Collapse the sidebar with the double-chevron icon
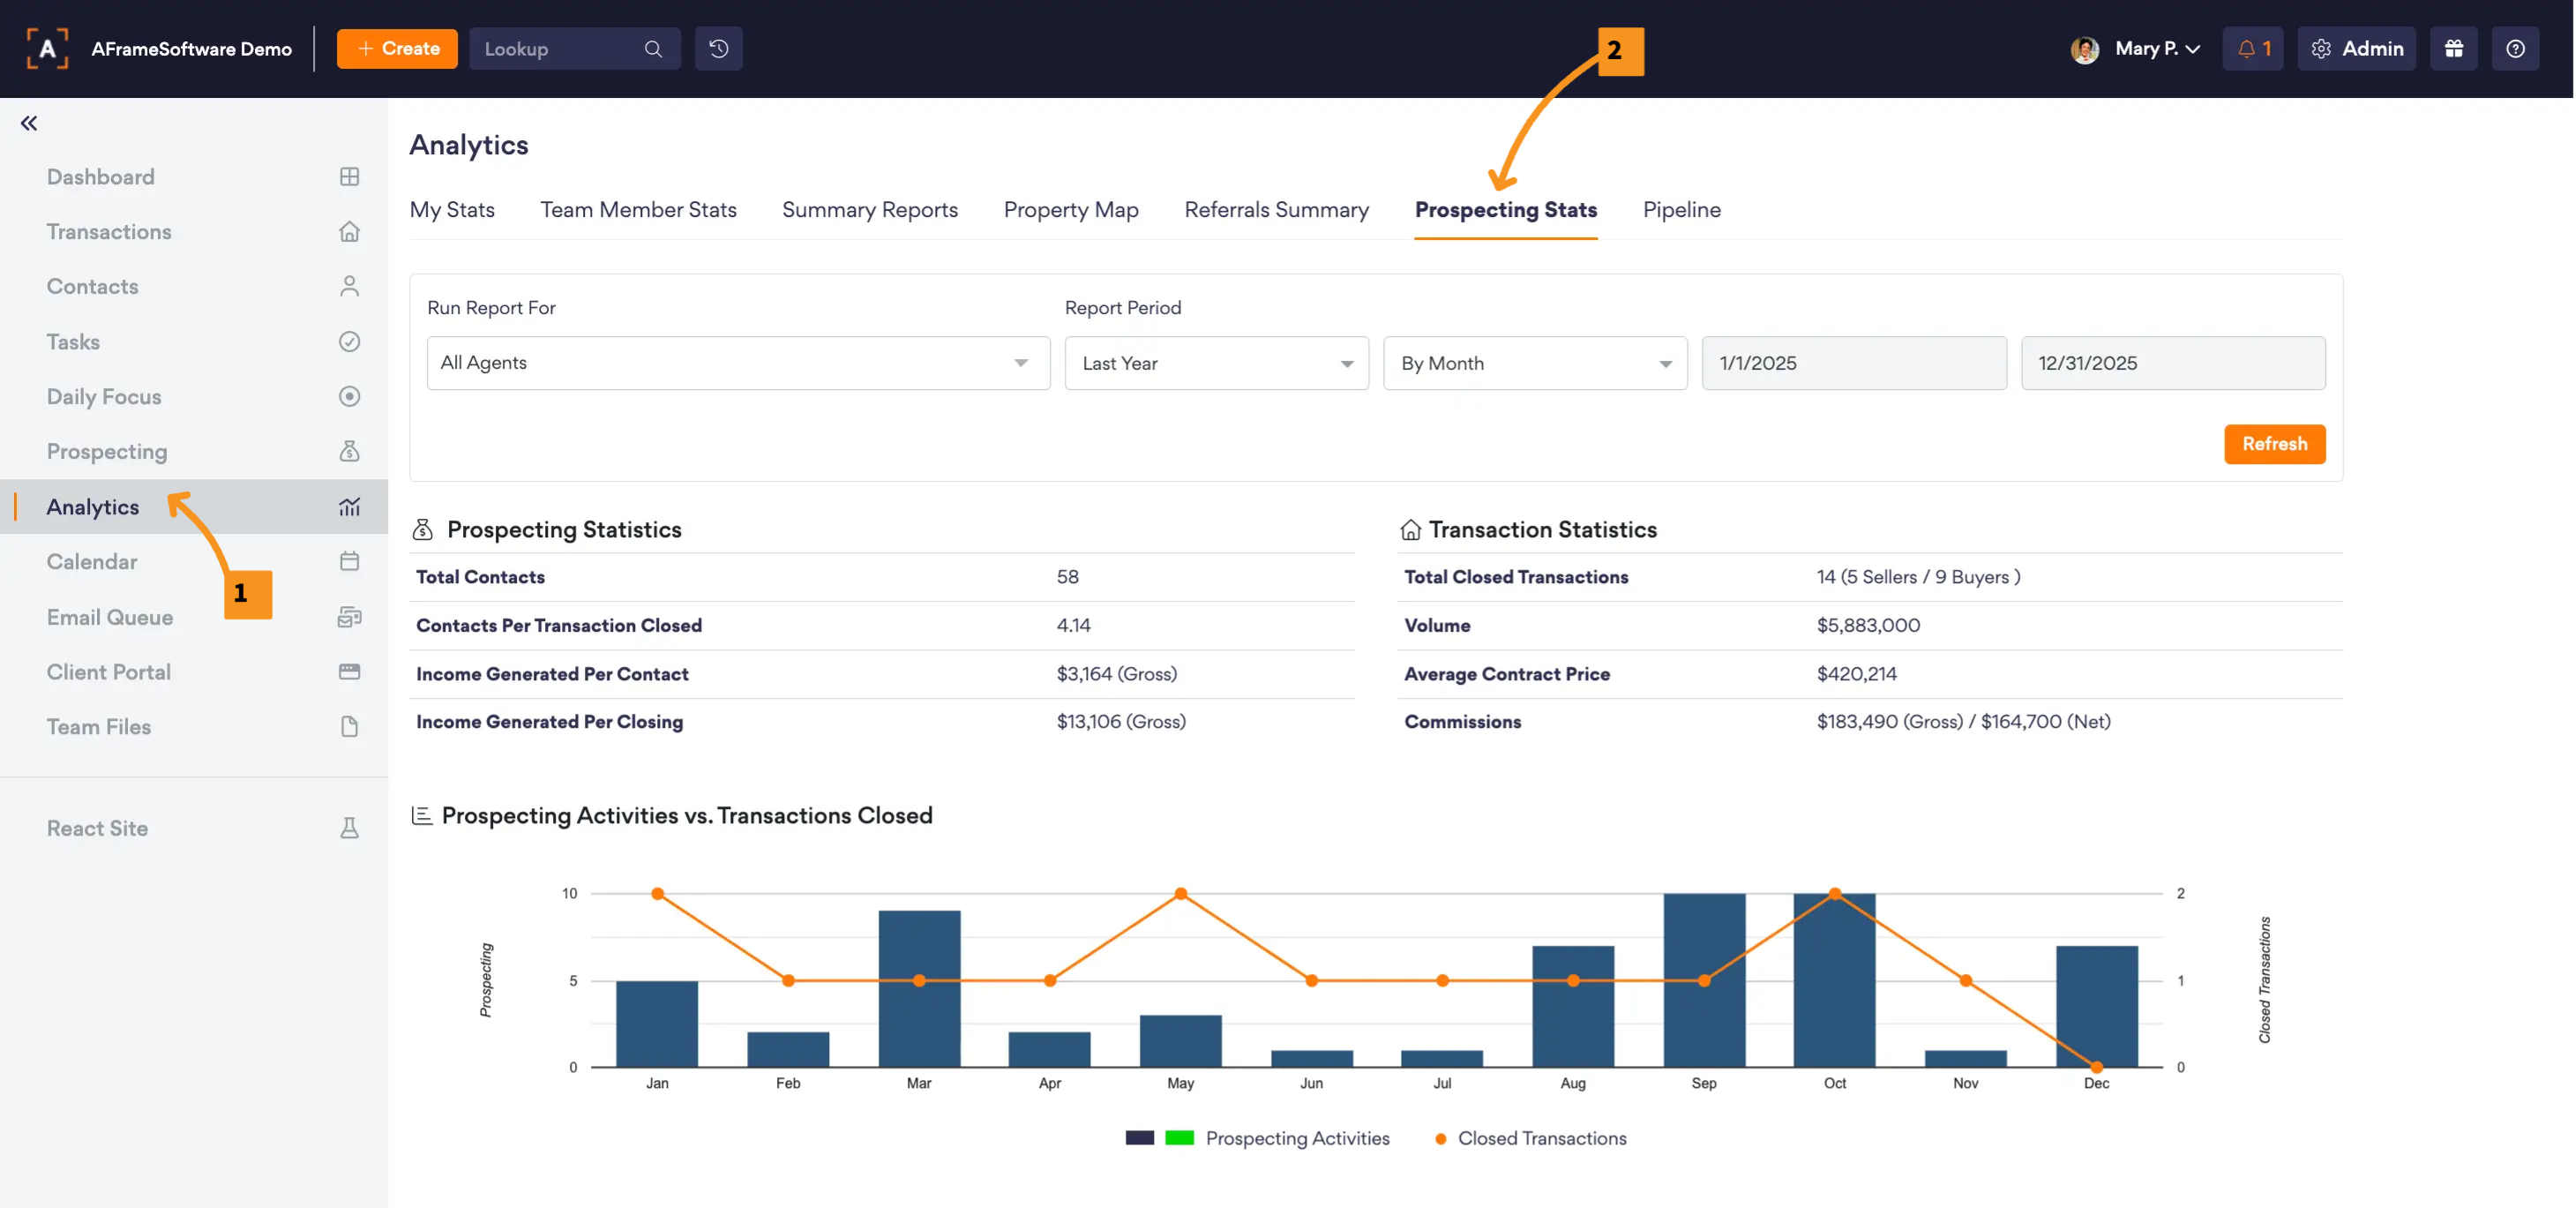 pyautogui.click(x=29, y=123)
